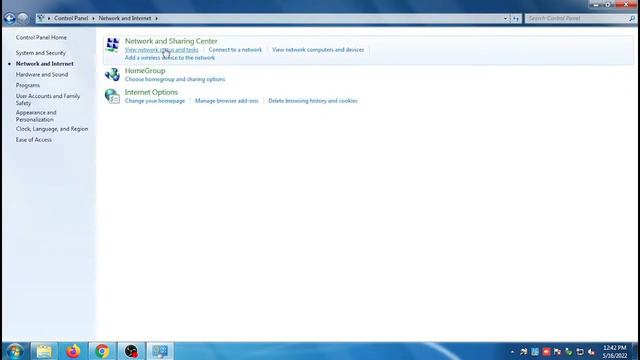640x360 pixels.
Task: Launch Google Chrome from the taskbar
Action: point(102,351)
